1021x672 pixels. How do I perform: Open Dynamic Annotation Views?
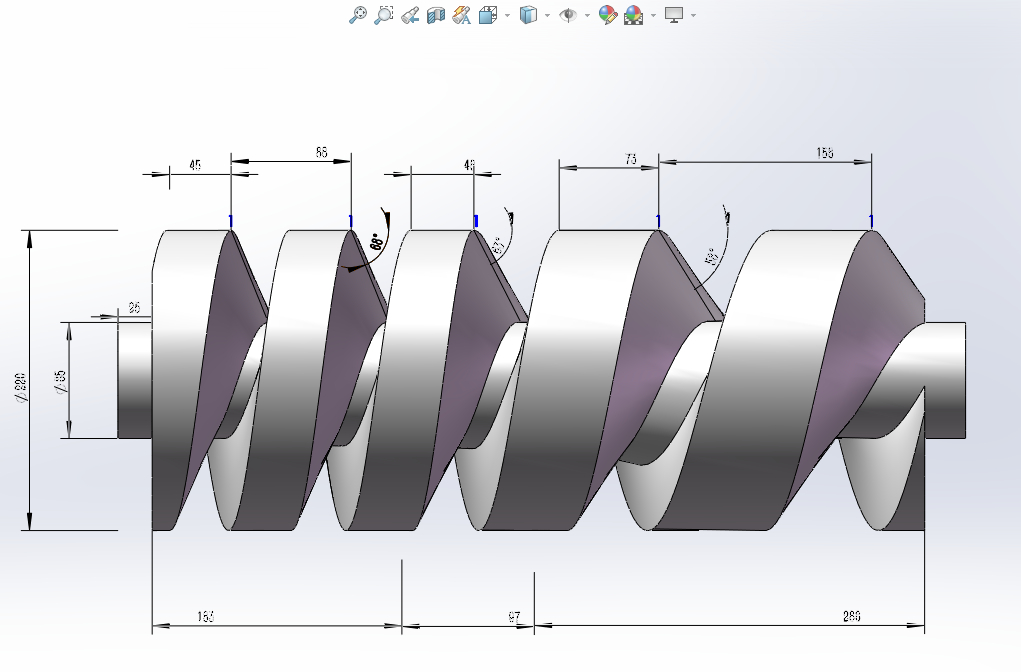point(462,15)
